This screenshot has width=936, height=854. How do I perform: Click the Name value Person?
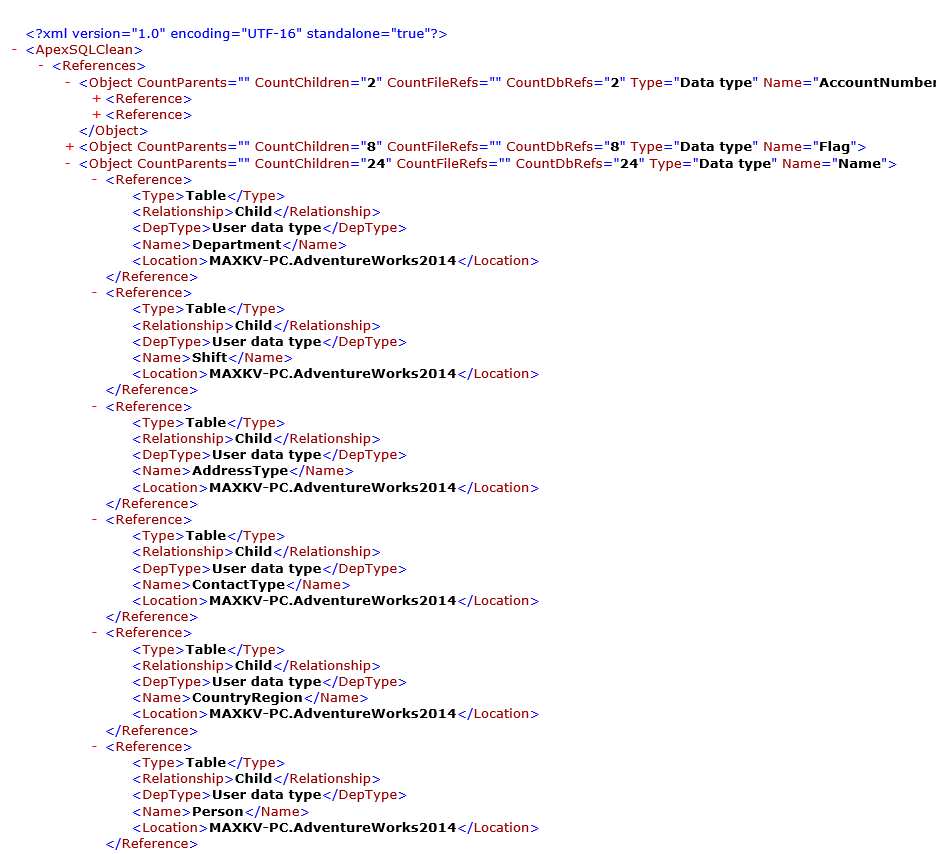(x=218, y=812)
